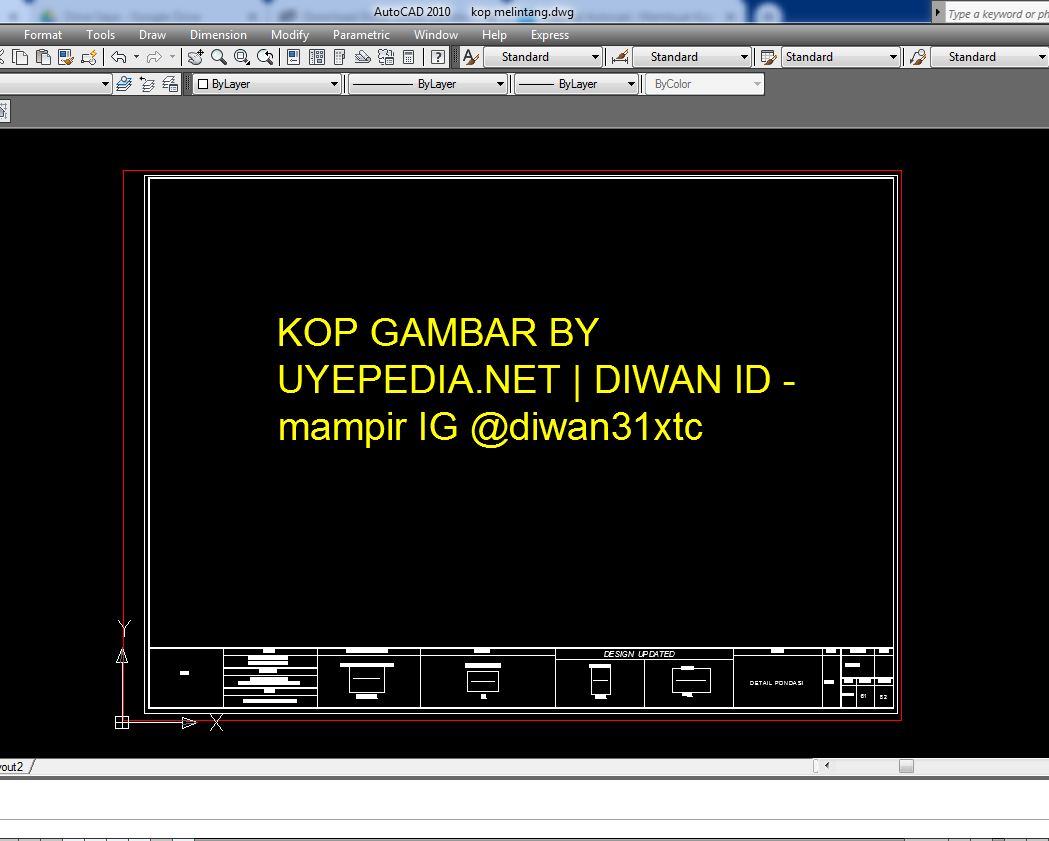Open the Markup Set Manager icon
Viewport: 1049px width, 841px height.
click(386, 57)
